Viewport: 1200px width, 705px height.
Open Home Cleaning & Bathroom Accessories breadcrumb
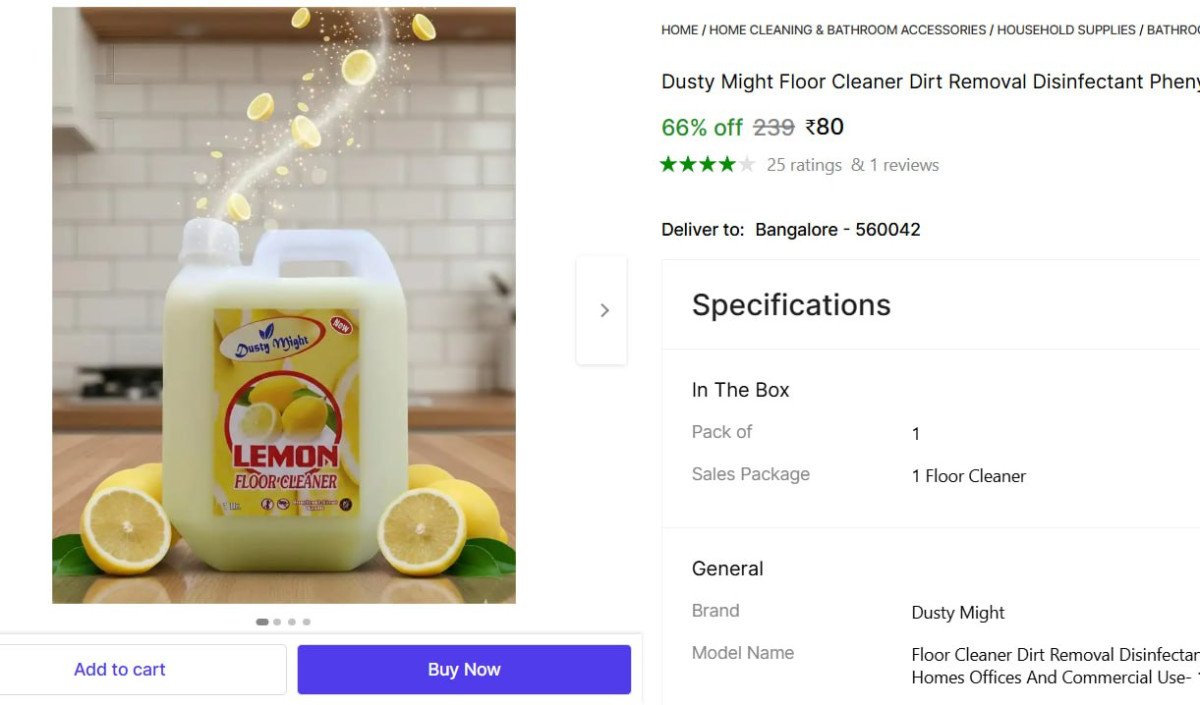click(847, 30)
